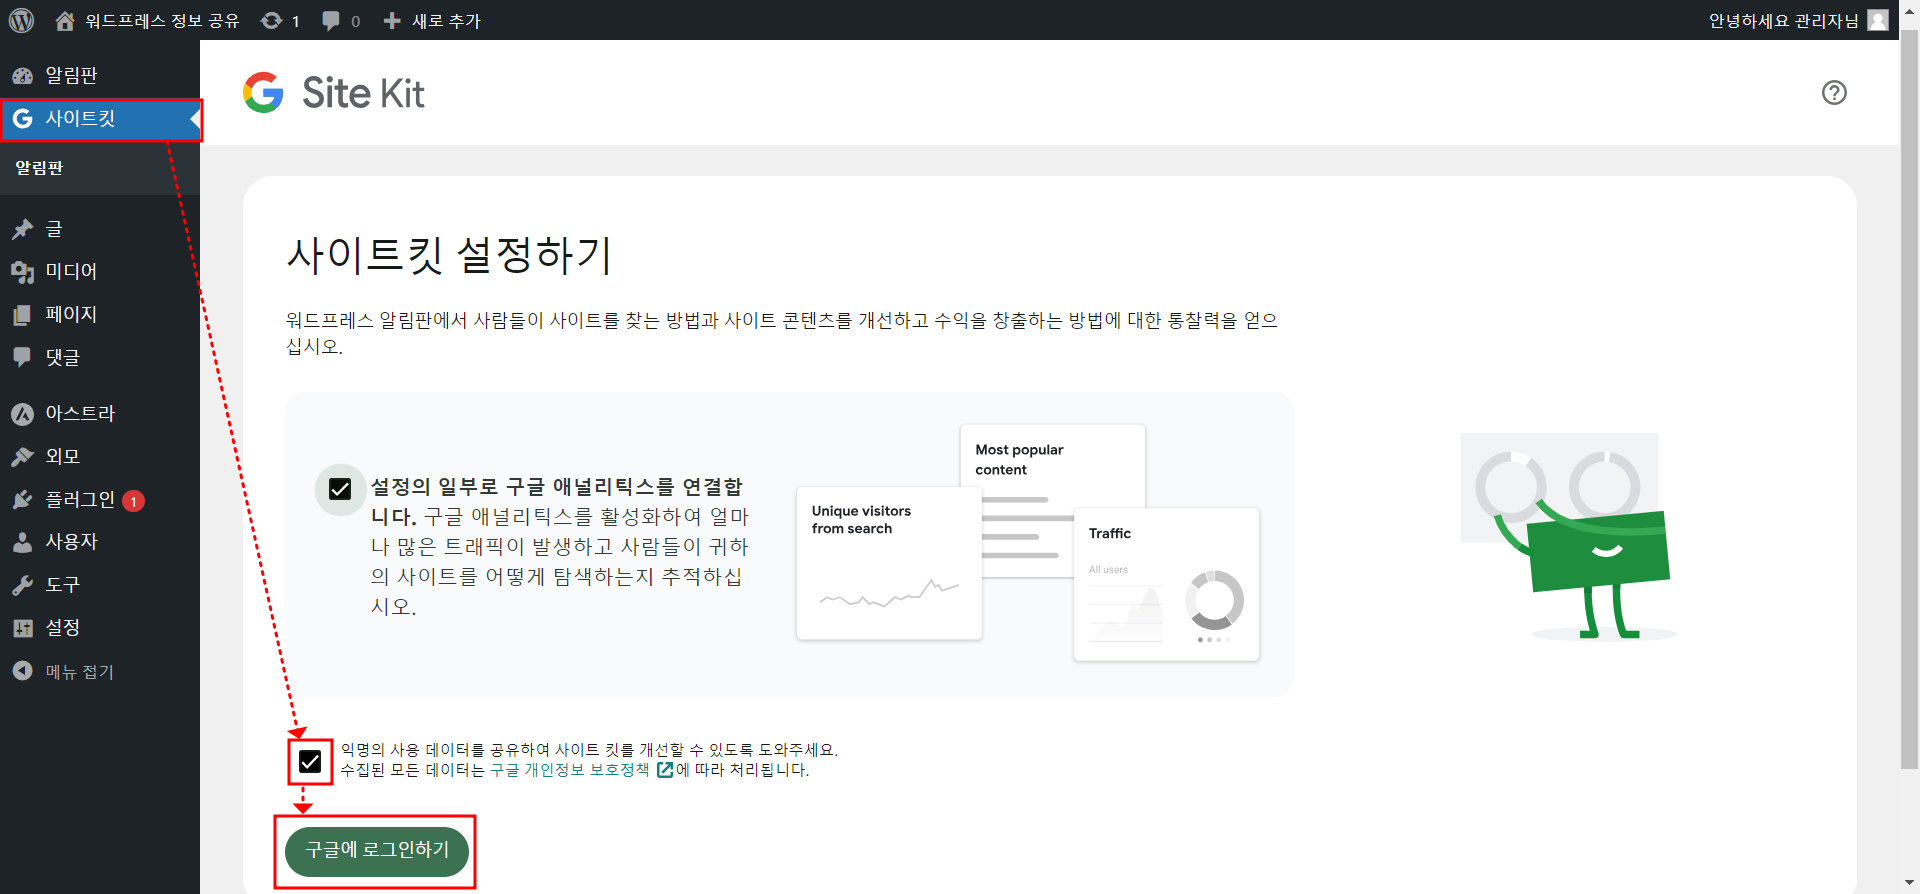Open the comments bubble icon in admin bar
This screenshot has height=894, width=1920.
click(x=331, y=21)
